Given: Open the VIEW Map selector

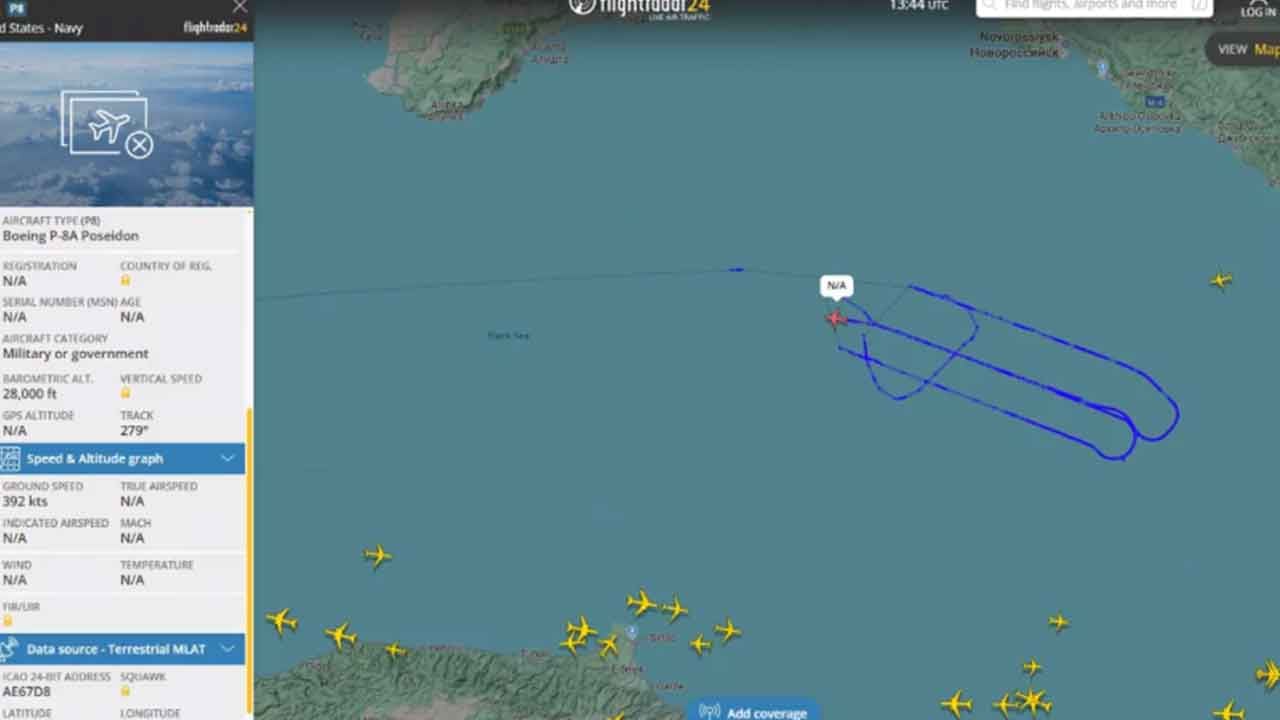Looking at the screenshot, I should tap(1244, 49).
